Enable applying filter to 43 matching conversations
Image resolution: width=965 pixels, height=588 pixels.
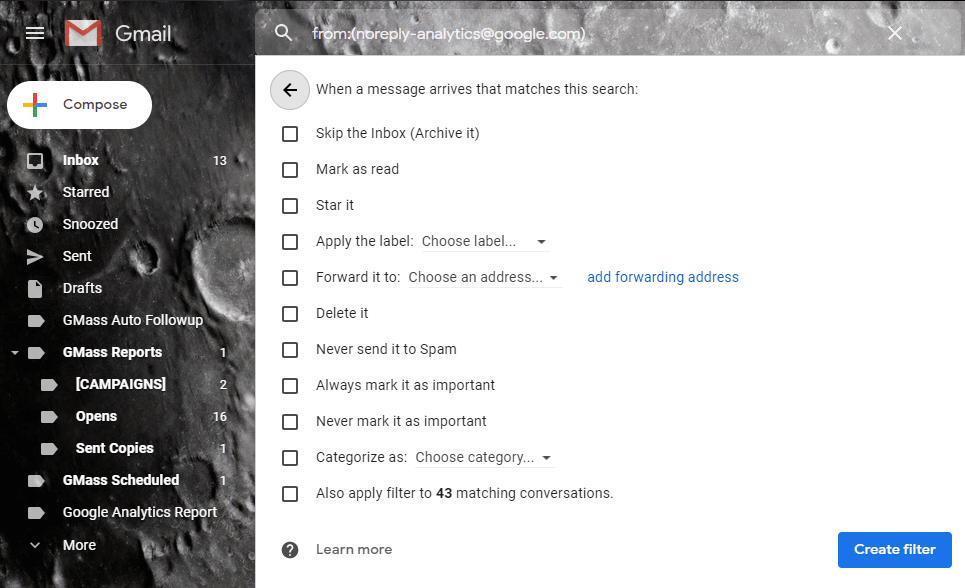[x=290, y=493]
